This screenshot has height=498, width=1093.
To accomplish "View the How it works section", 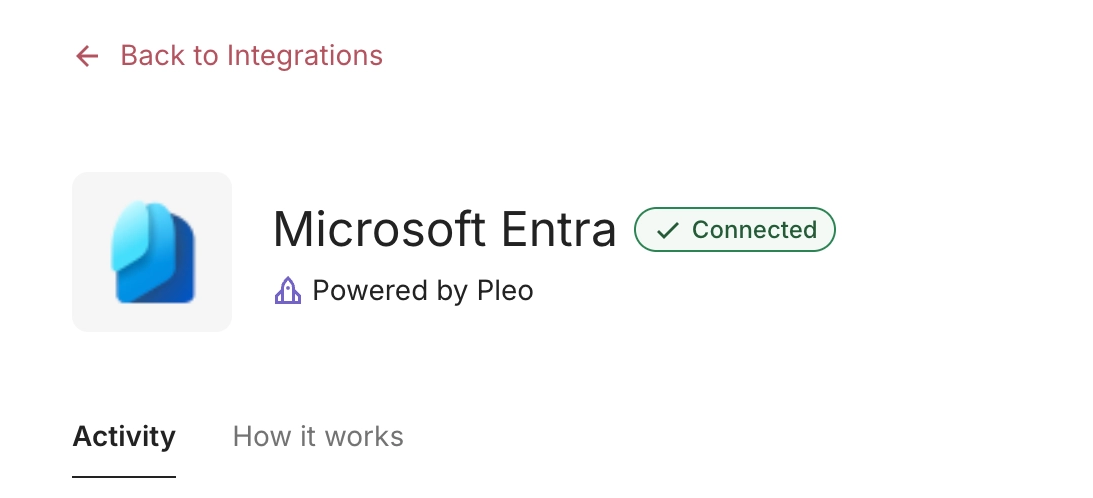I will click(318, 437).
